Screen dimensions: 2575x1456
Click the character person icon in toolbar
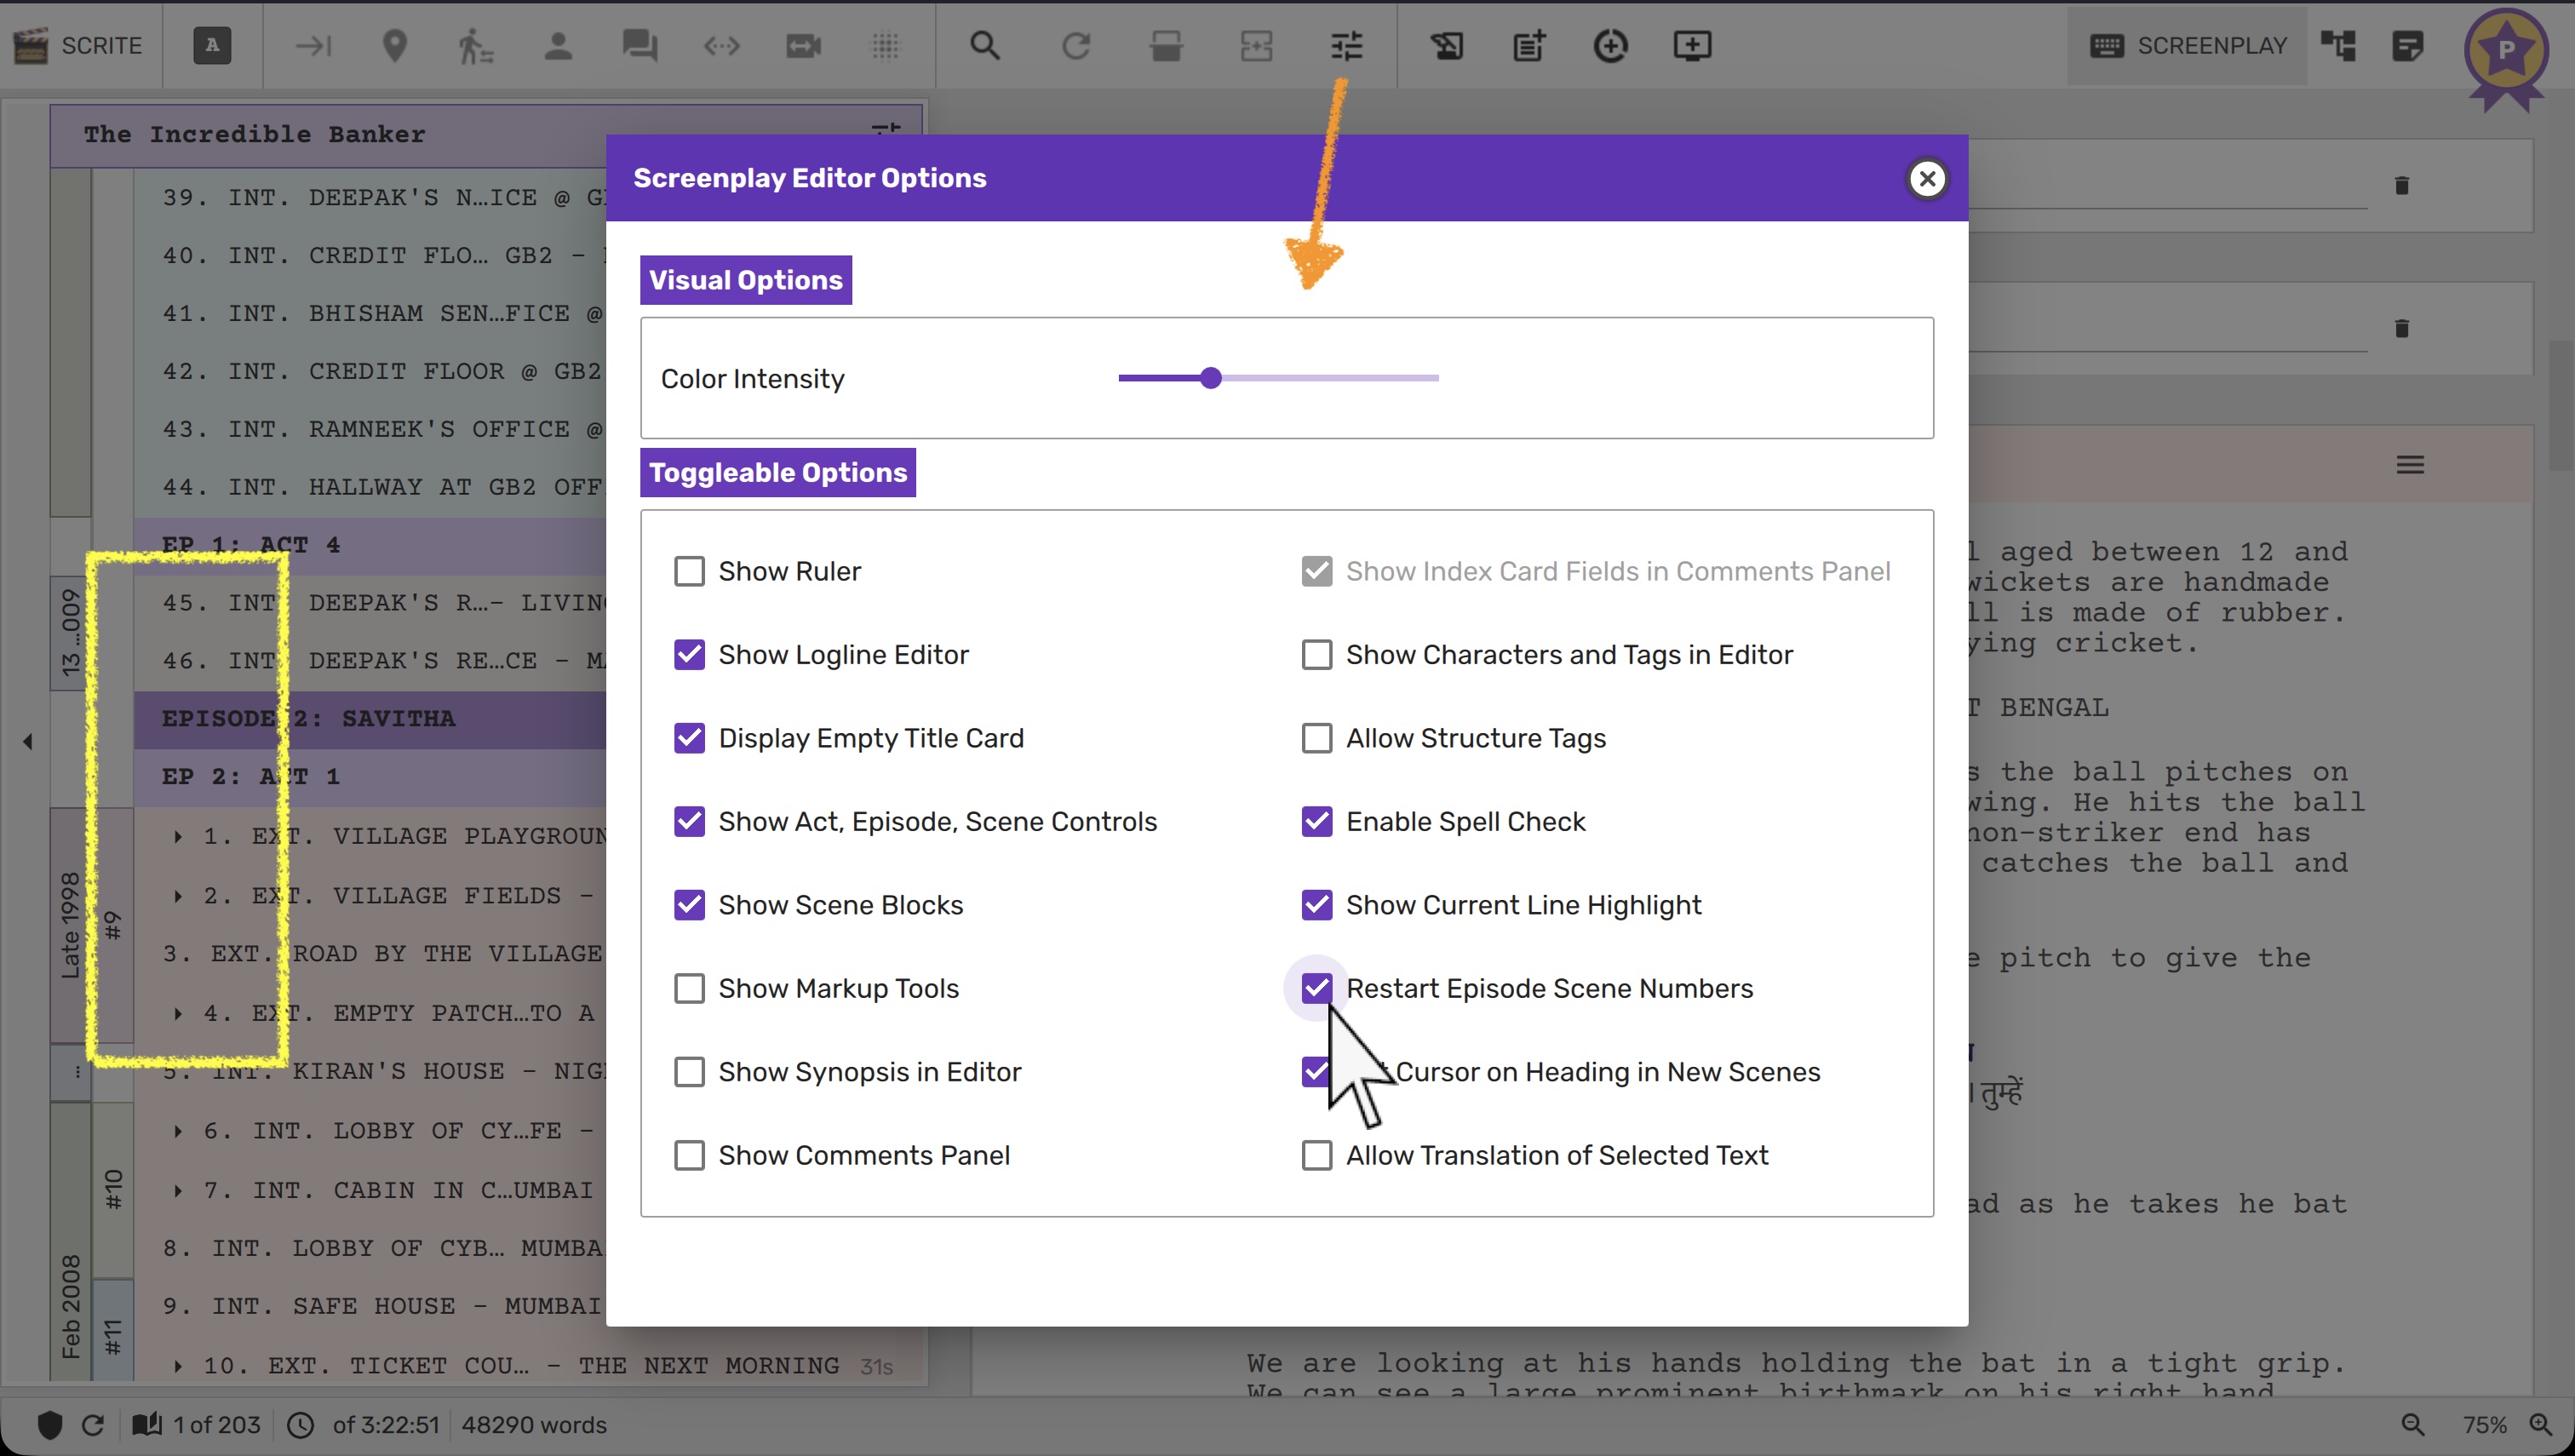coord(558,46)
